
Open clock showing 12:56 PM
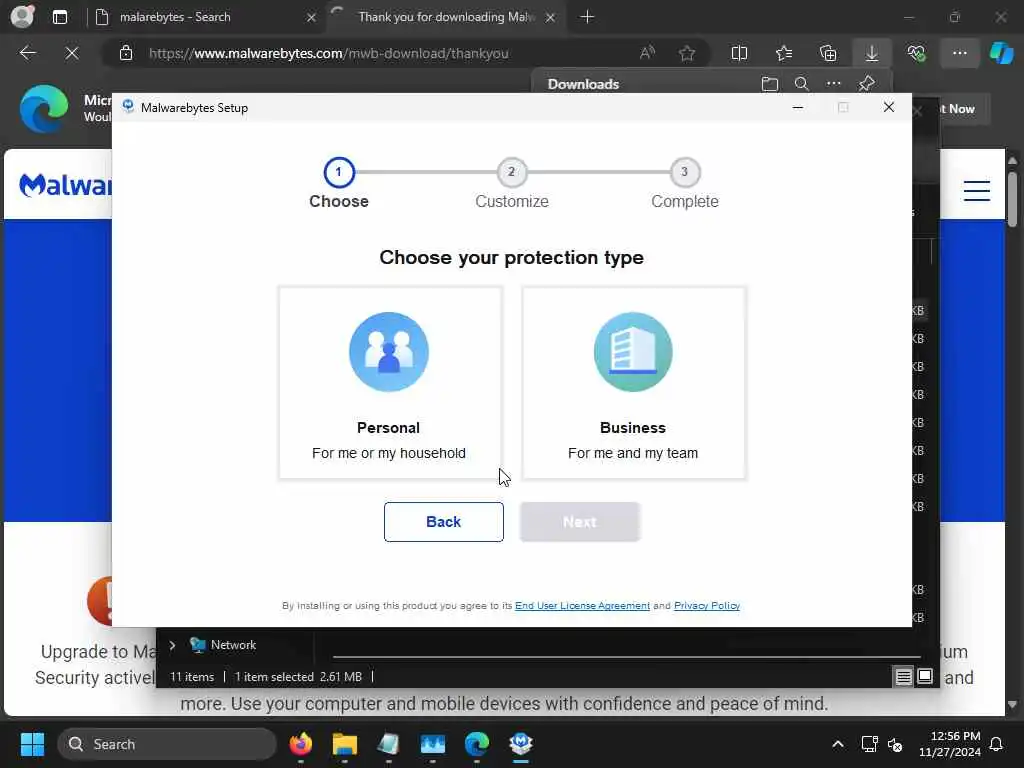pos(950,744)
